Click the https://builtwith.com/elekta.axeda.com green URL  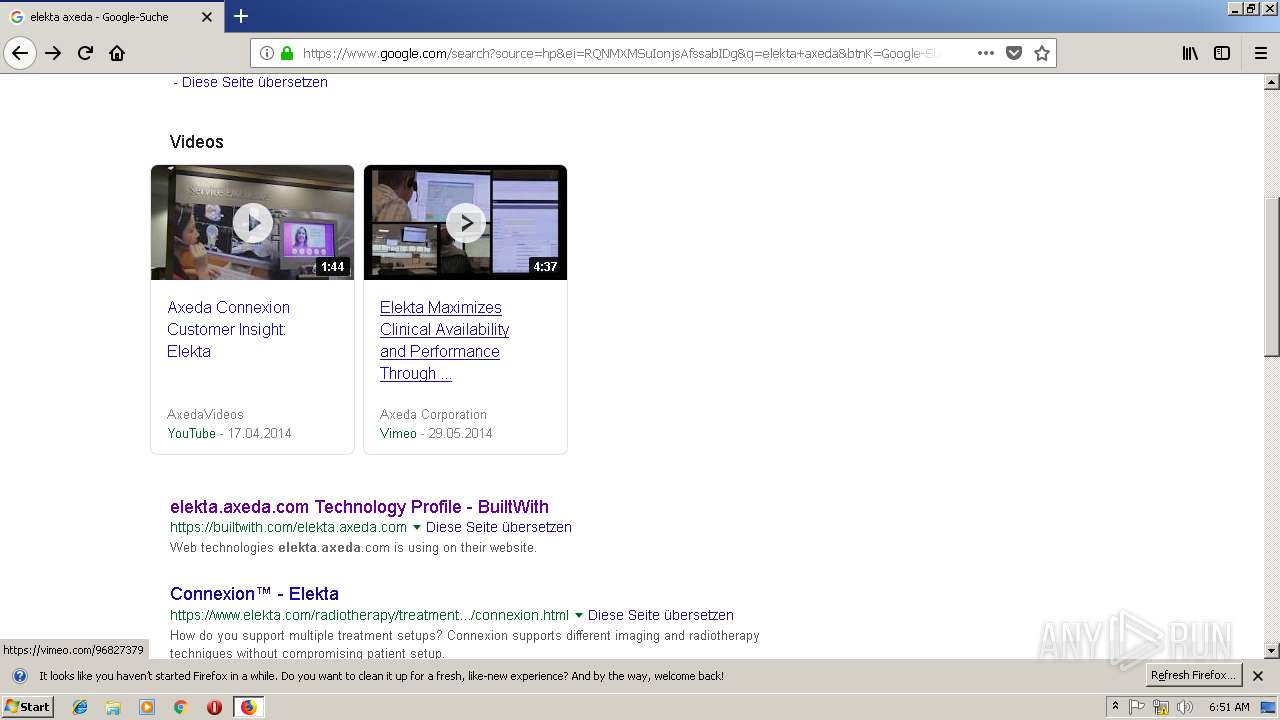tap(288, 527)
